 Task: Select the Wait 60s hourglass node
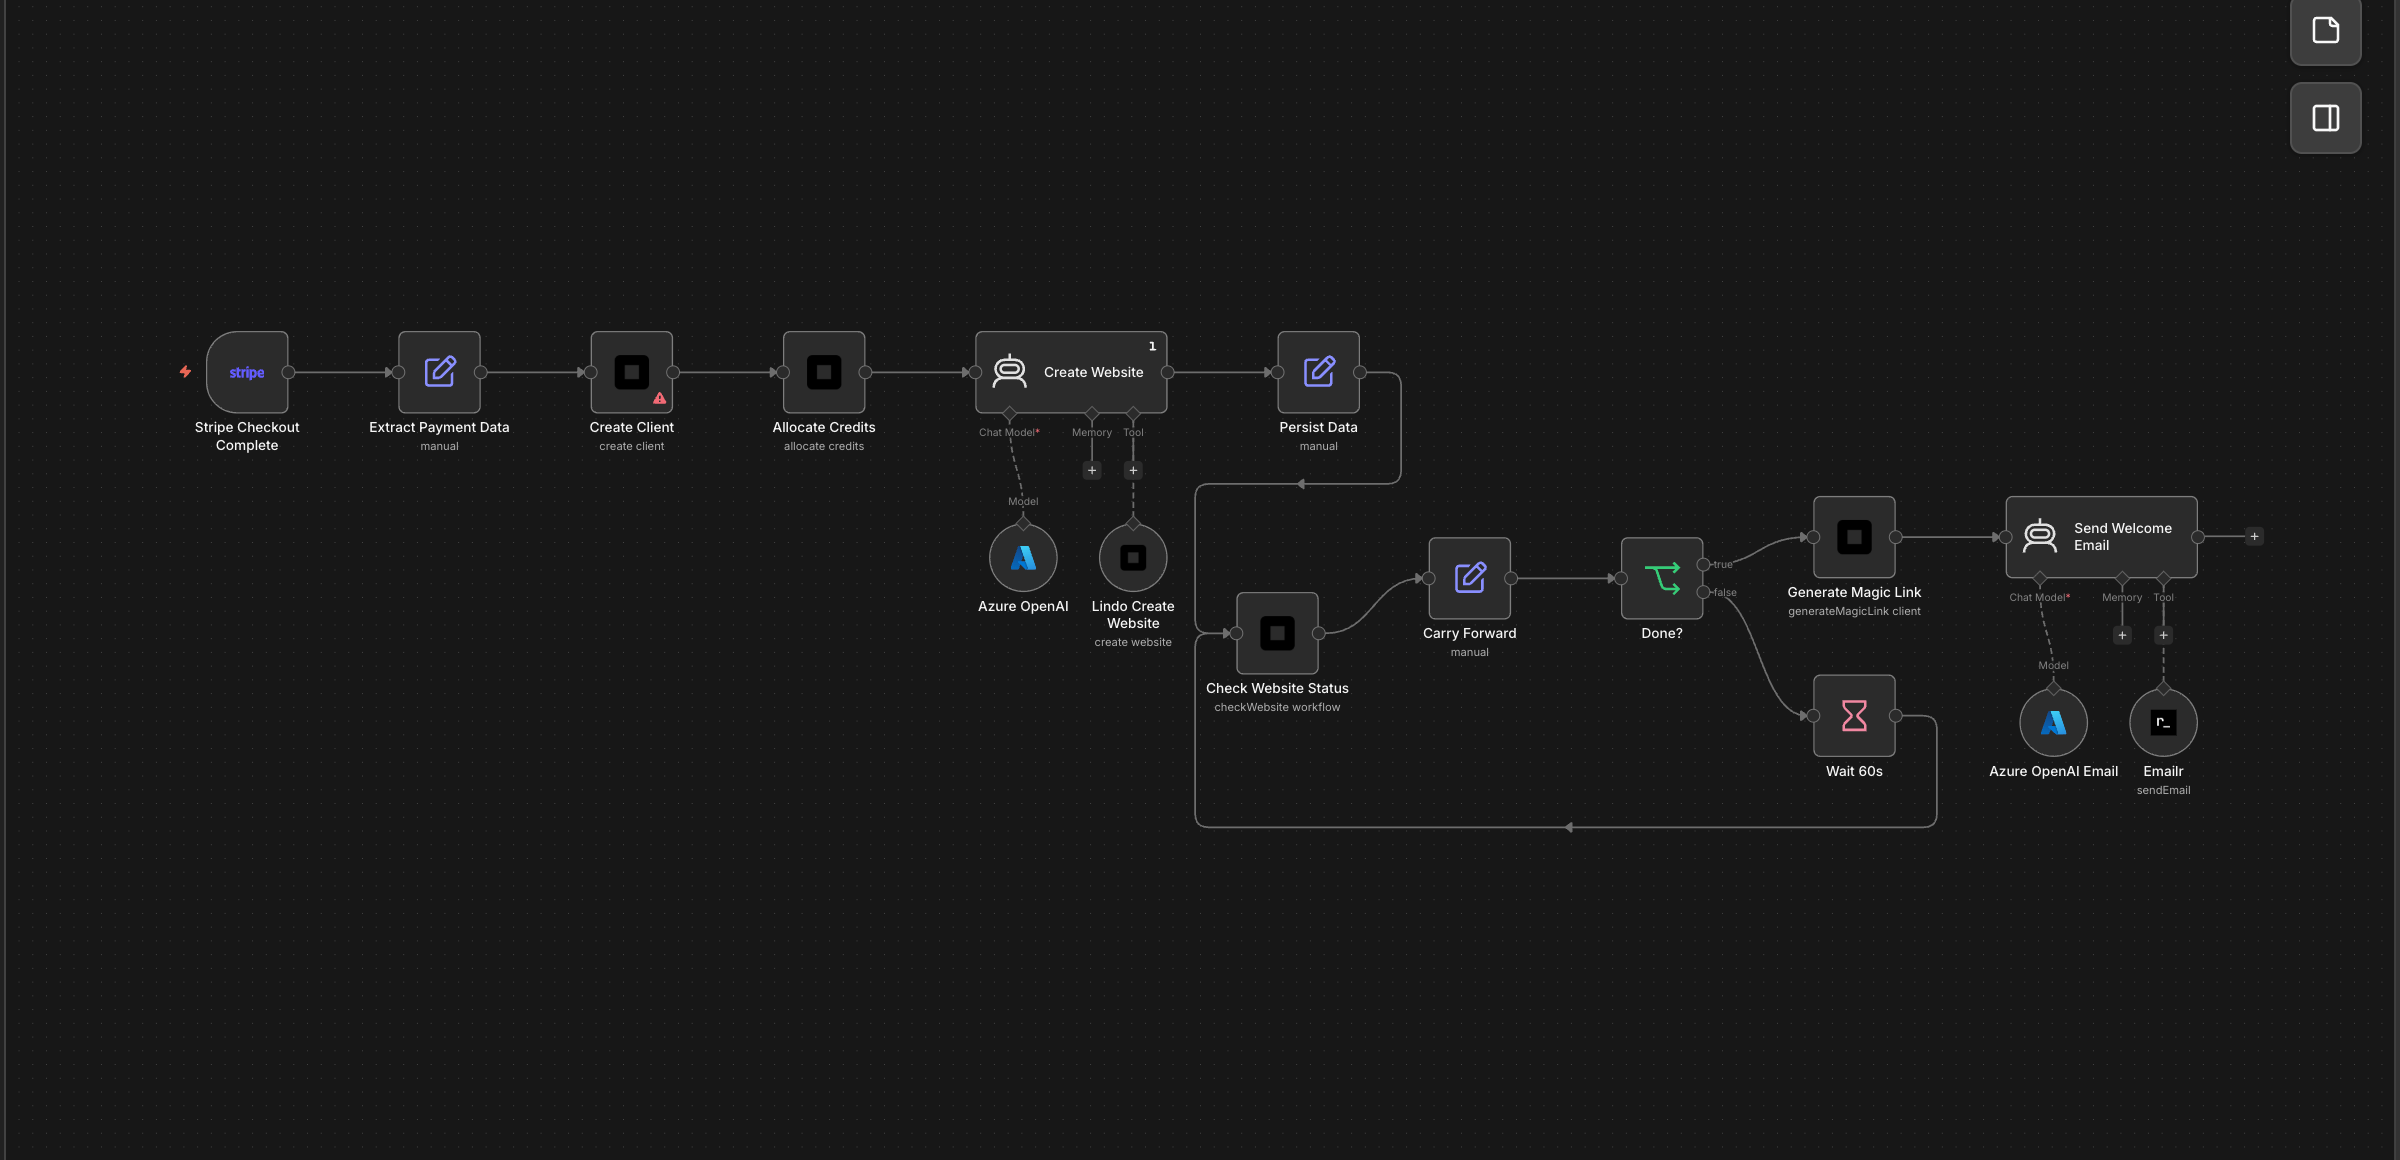(1854, 715)
